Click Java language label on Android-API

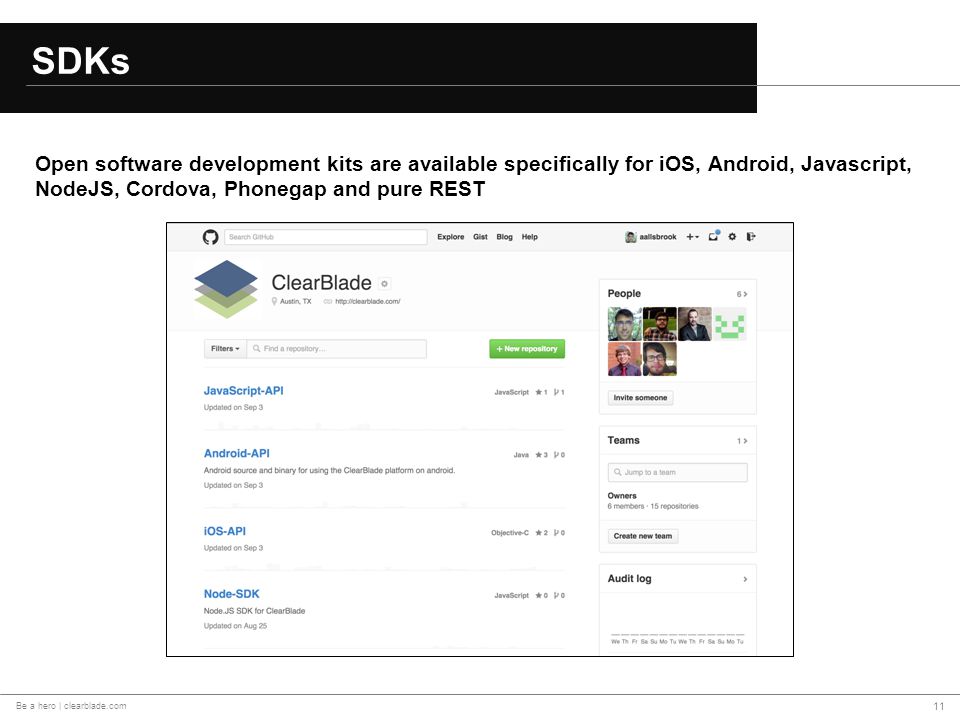tap(521, 455)
